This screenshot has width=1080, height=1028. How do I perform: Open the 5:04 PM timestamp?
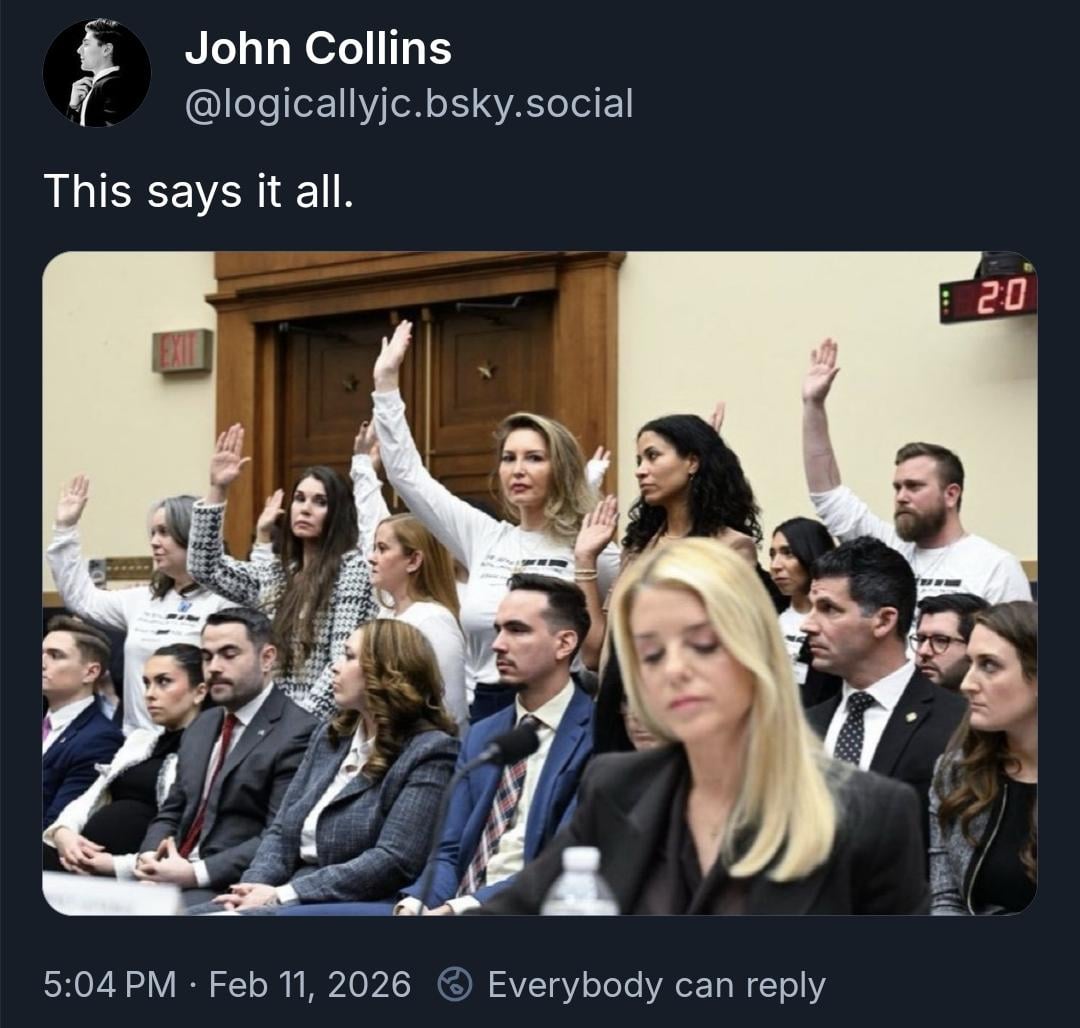tap(110, 984)
